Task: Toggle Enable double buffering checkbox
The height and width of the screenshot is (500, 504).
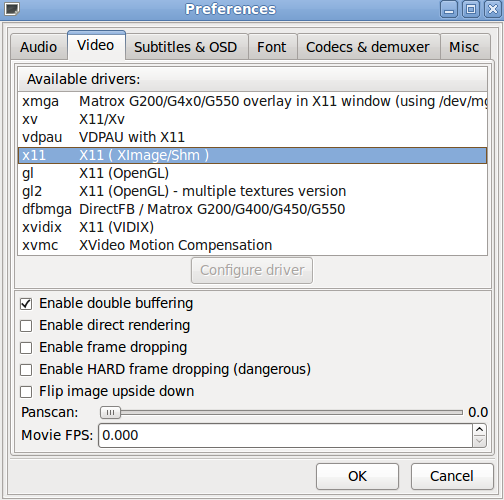Action: click(26, 304)
